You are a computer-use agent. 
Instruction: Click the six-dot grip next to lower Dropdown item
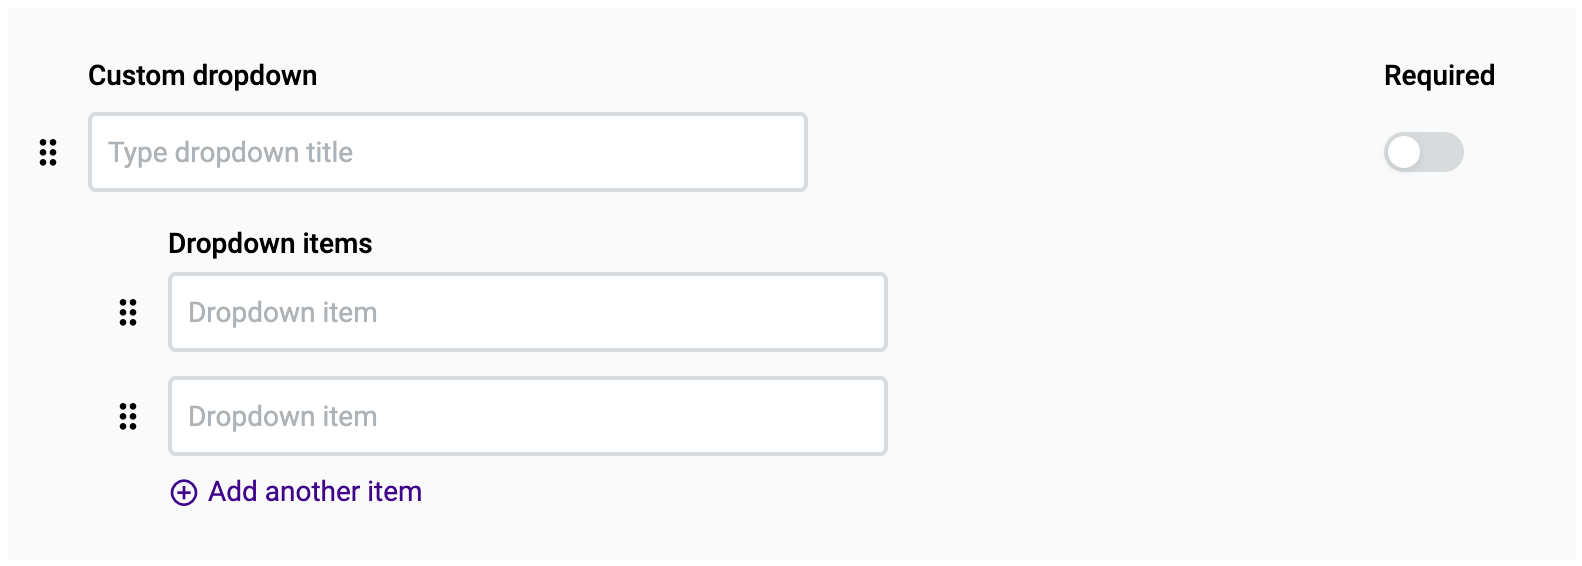[128, 416]
